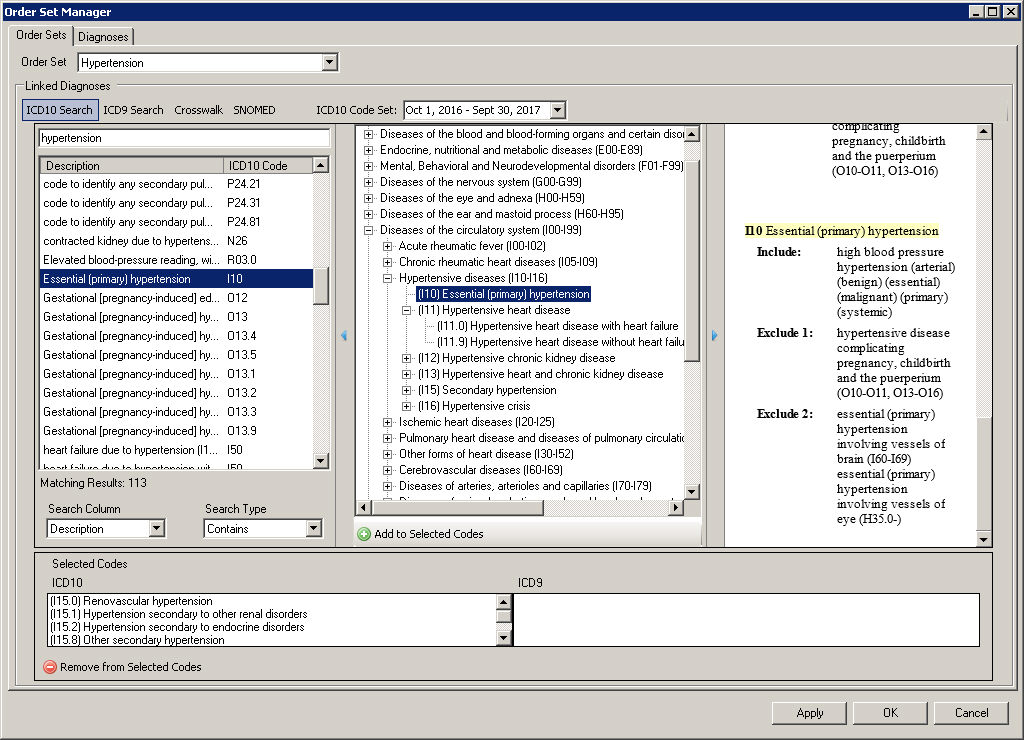
Task: Open the Order Set Hypertension dropdown
Action: (330, 63)
